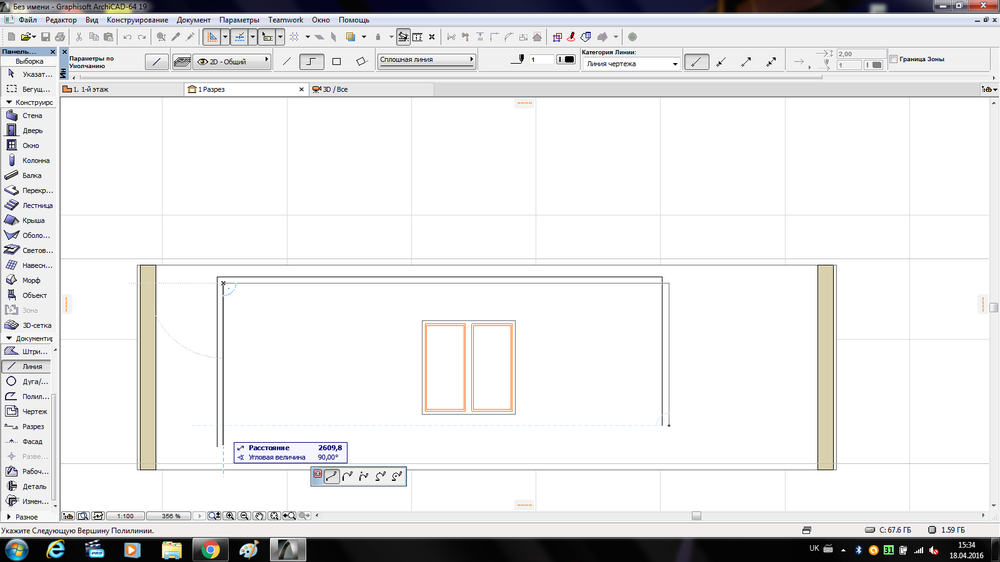Viewport: 1000px width, 562px height.
Task: Toggle the chained polyline geometry method
Action: 312,61
